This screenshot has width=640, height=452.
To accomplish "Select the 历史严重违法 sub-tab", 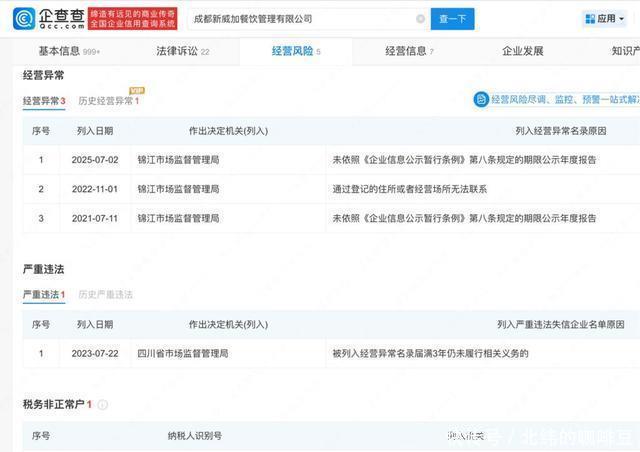I will click(105, 295).
